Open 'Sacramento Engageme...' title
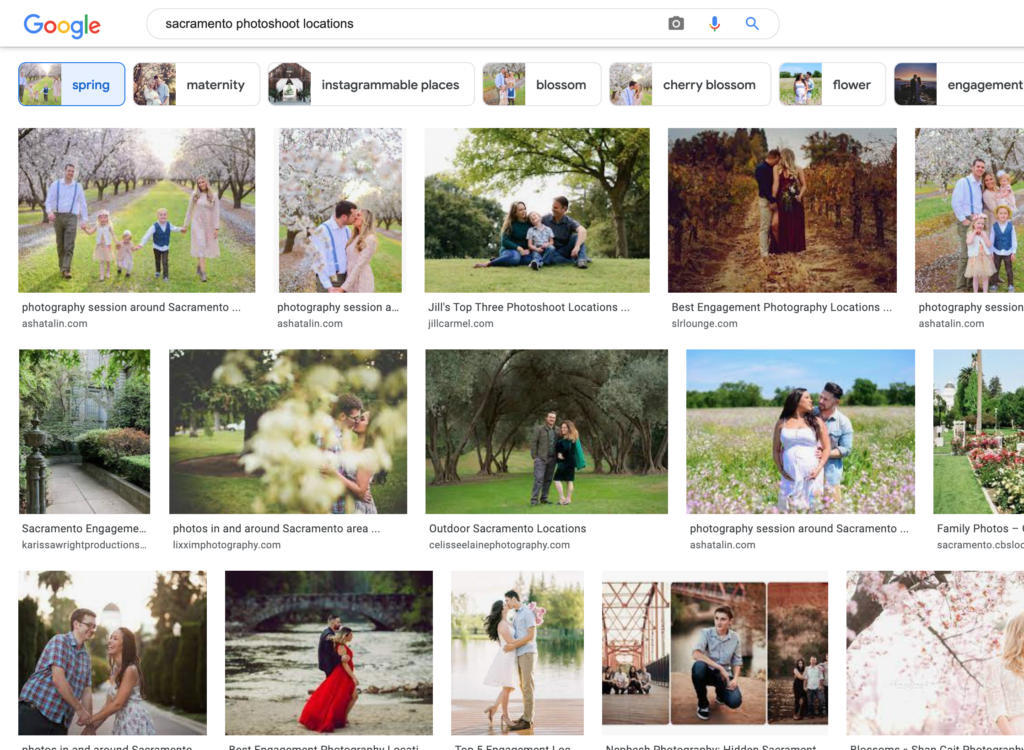The width and height of the screenshot is (1024, 750). (84, 529)
